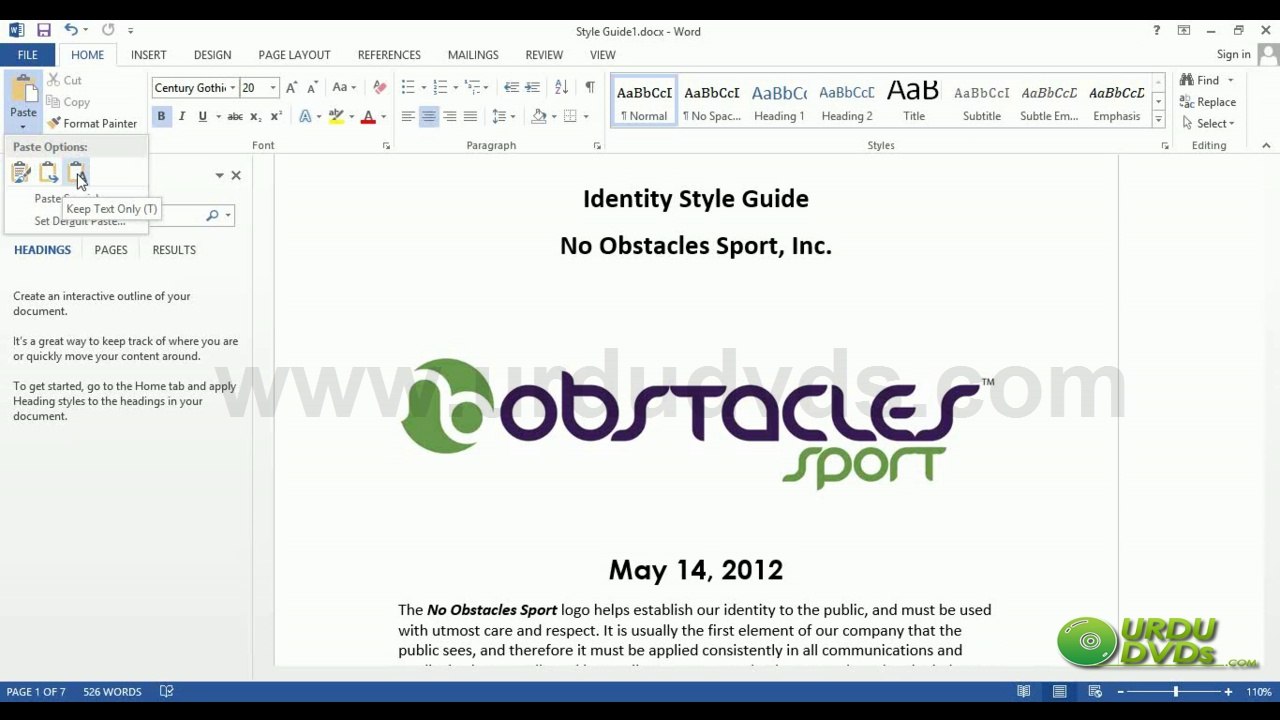Click the Keep Text Only paste option
1280x720 pixels.
point(76,173)
